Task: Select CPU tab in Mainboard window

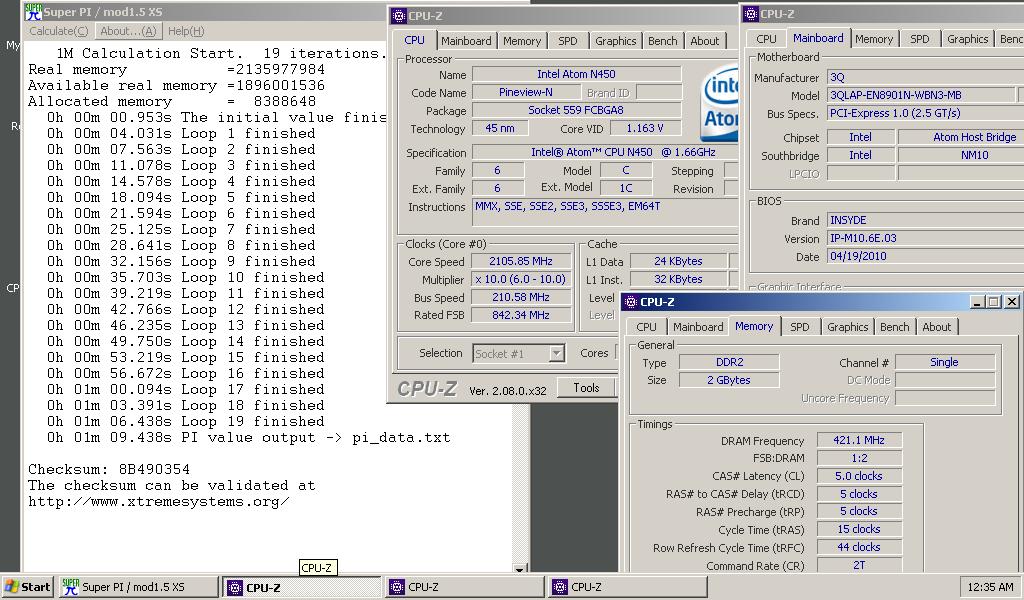Action: (766, 39)
